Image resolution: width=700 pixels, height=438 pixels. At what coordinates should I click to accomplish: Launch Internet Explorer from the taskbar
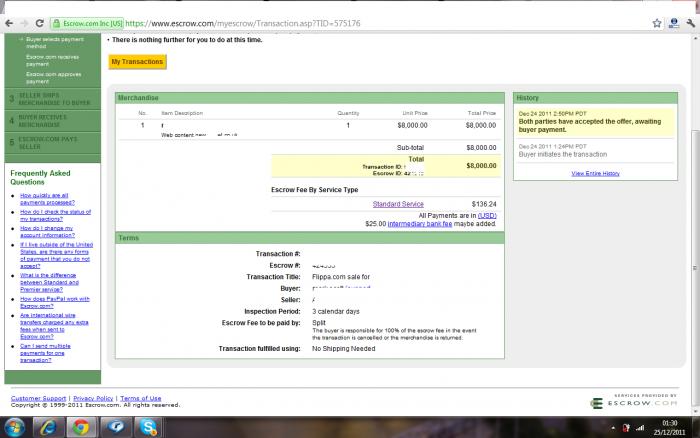48,428
